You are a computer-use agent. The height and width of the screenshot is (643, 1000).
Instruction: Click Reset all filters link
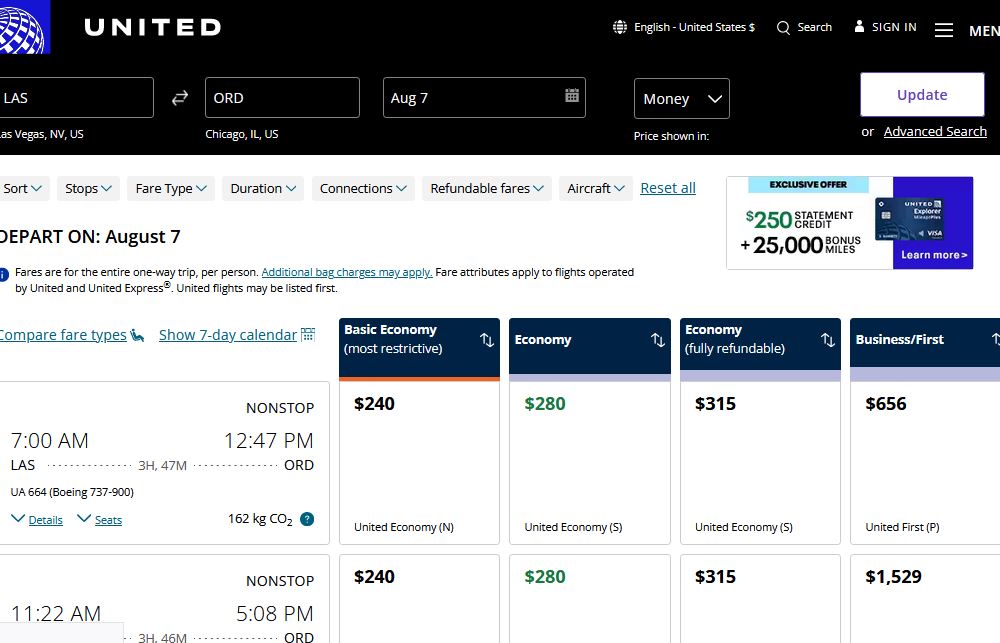[668, 188]
